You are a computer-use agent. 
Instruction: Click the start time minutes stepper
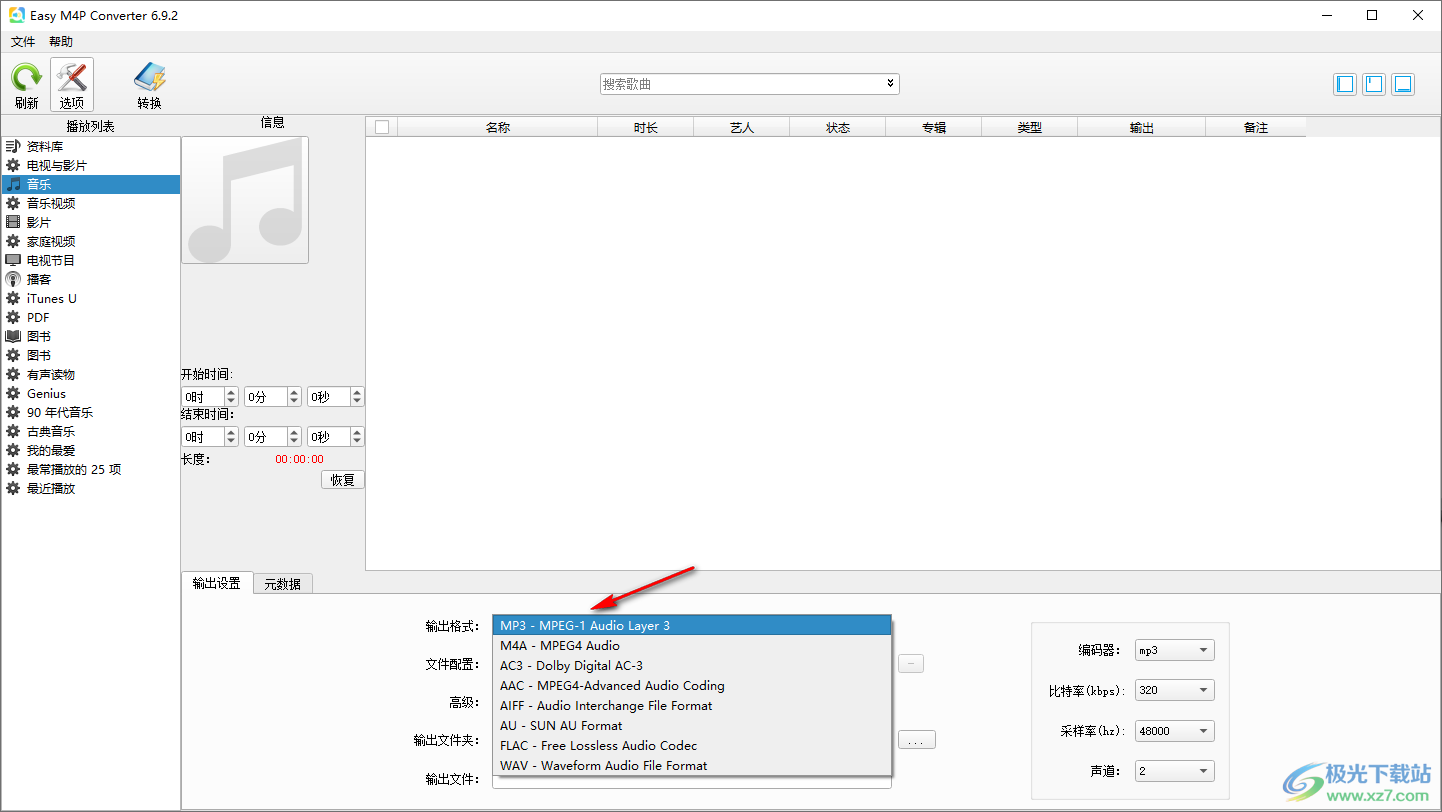click(294, 396)
